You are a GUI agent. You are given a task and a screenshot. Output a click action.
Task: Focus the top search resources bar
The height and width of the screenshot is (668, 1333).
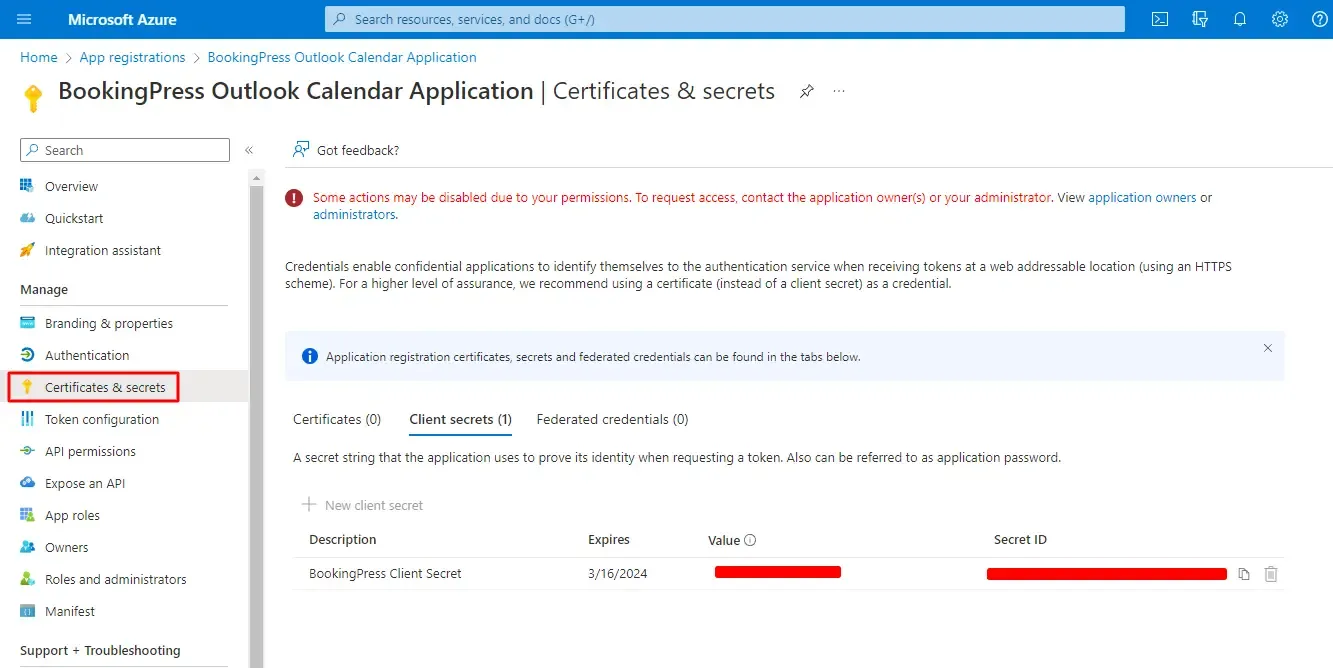coord(724,19)
